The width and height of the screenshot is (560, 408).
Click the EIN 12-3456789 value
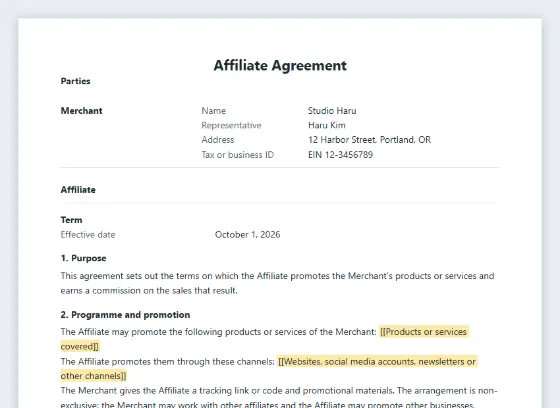340,155
